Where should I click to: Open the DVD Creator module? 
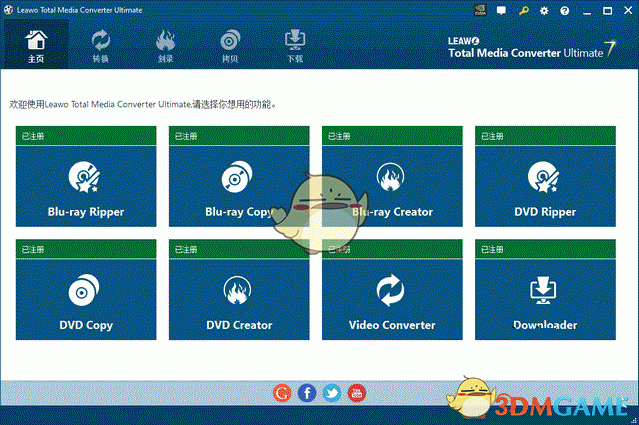click(x=239, y=298)
